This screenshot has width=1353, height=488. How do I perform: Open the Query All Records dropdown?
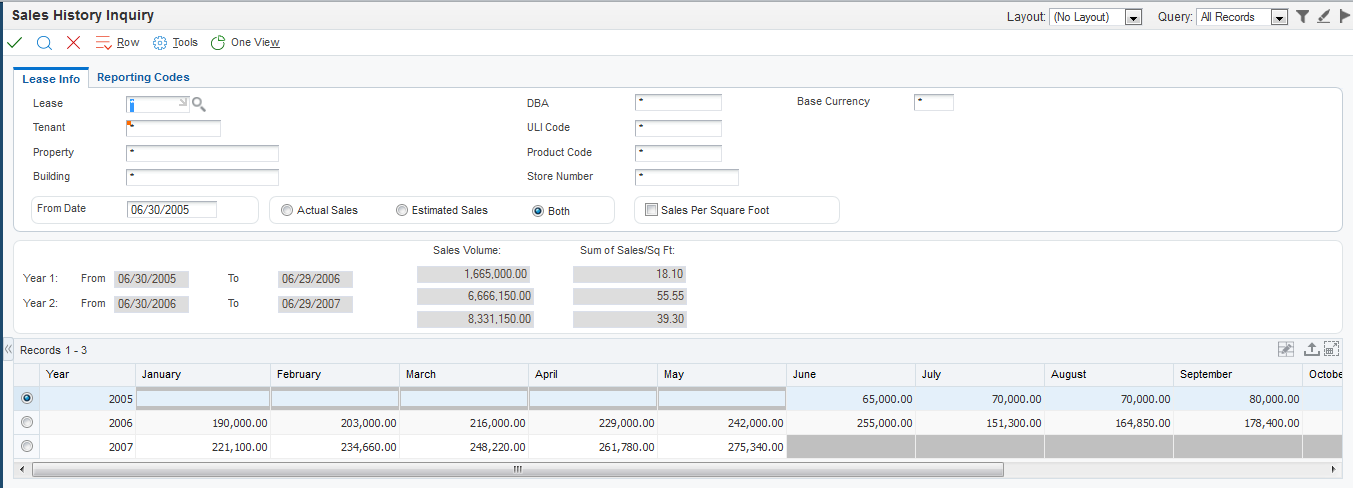(1278, 18)
